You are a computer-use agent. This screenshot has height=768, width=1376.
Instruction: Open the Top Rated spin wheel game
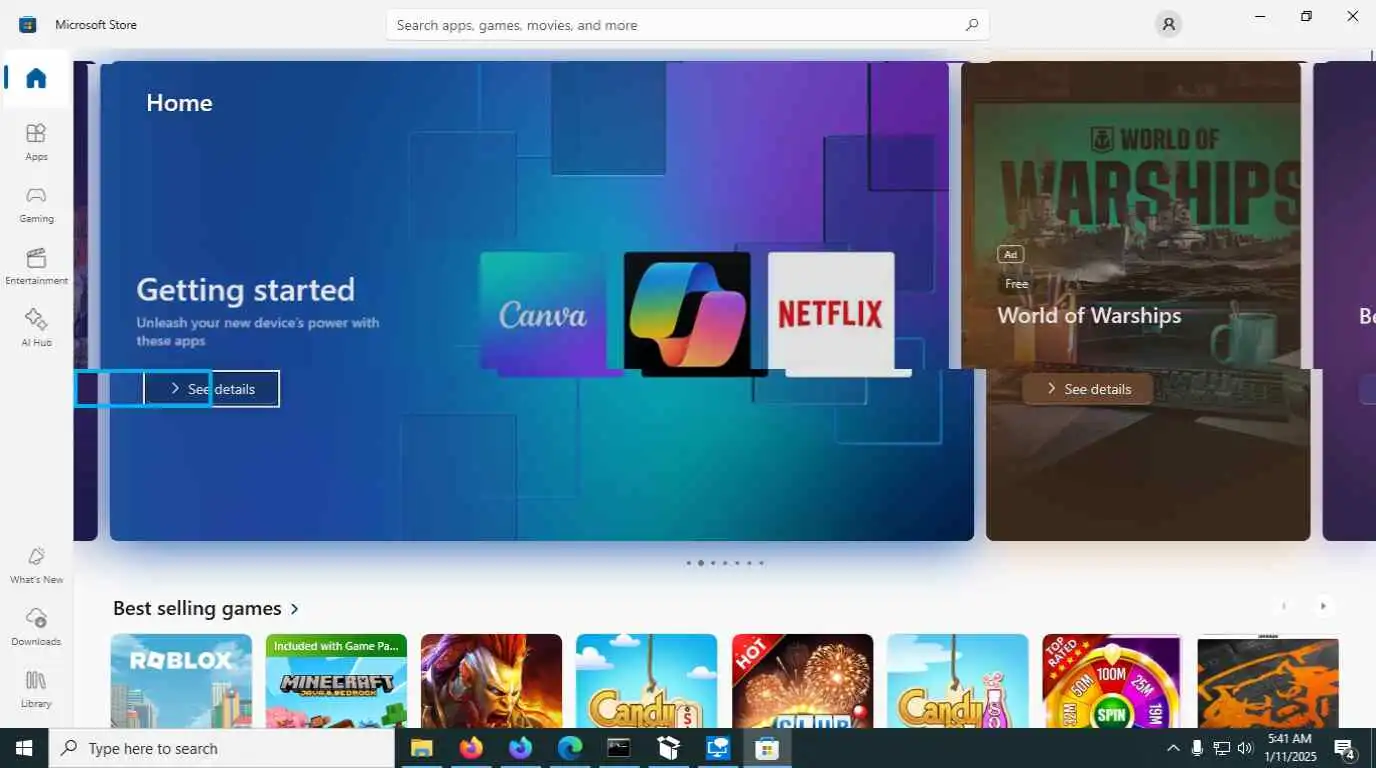[x=1112, y=681]
